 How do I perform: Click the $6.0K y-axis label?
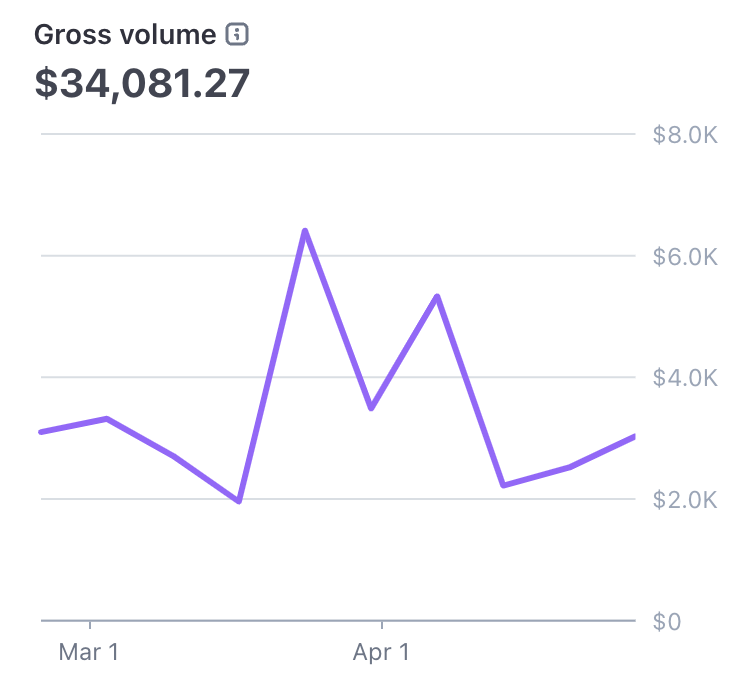685,257
